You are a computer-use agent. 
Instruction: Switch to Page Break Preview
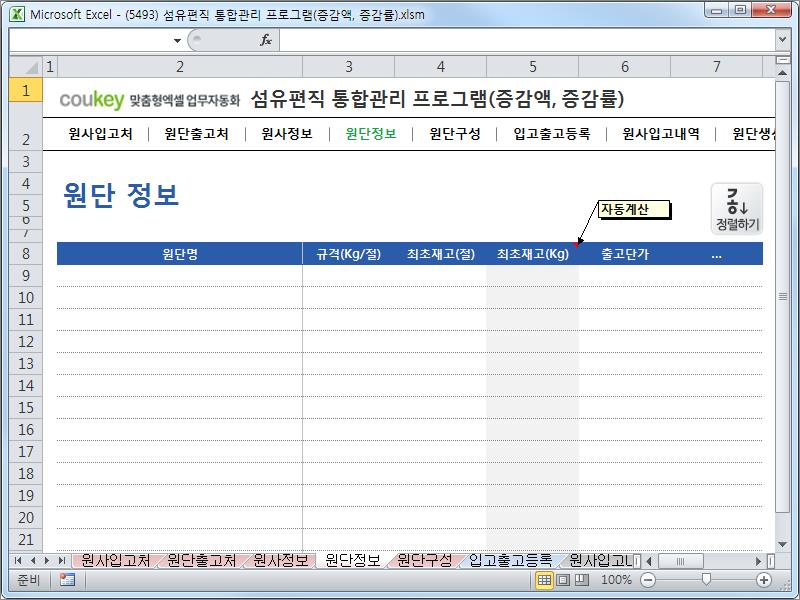(581, 580)
